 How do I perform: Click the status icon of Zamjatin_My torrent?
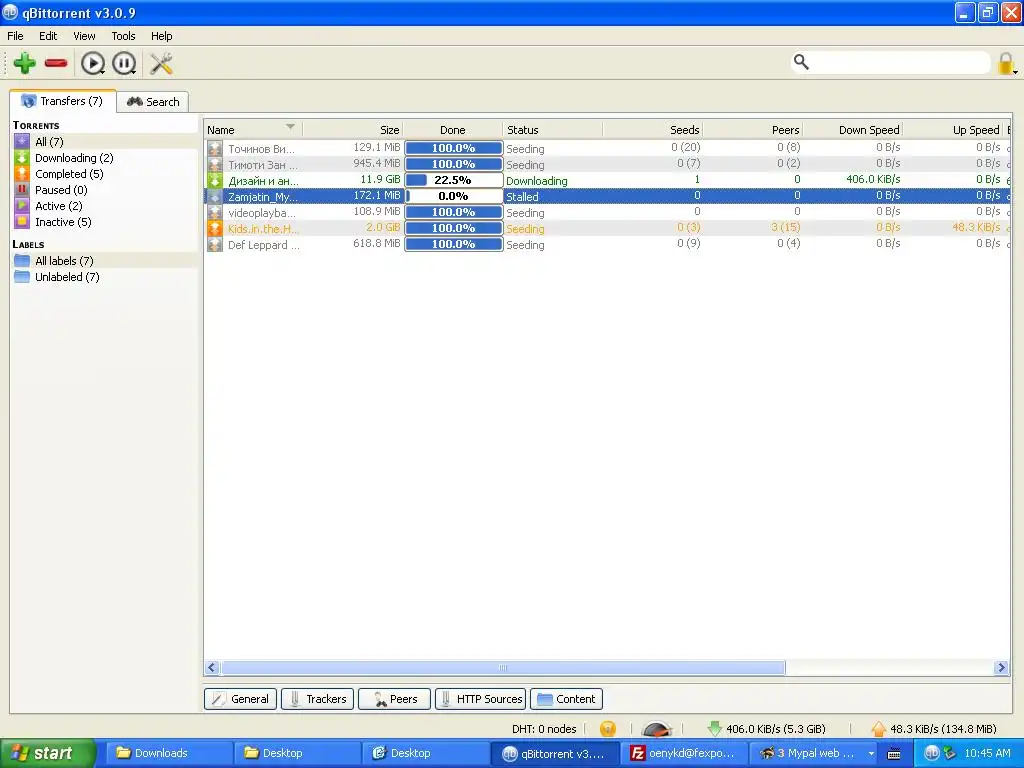coord(215,196)
